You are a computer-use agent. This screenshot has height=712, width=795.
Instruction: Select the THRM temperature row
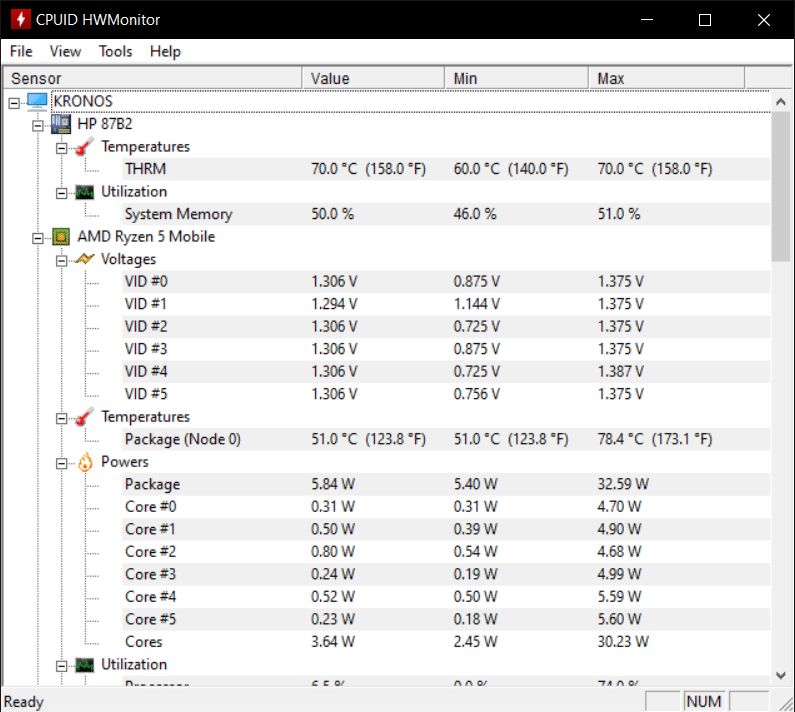point(446,169)
